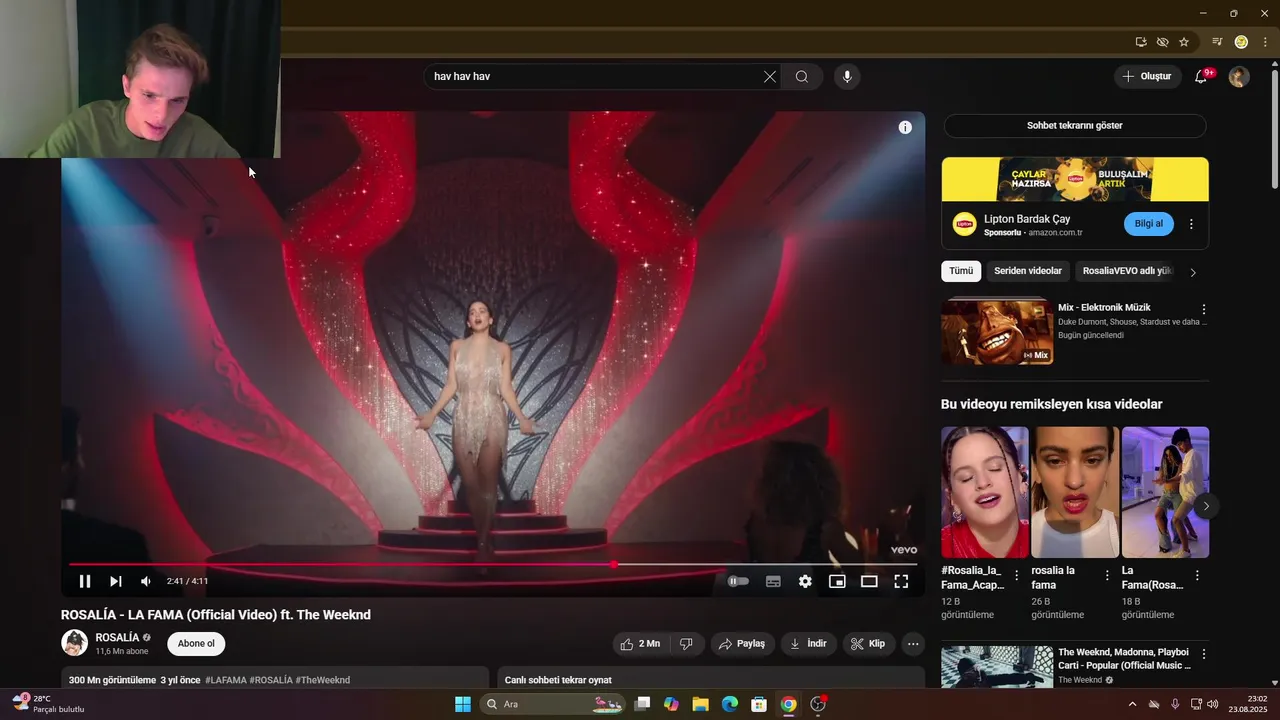This screenshot has width=1280, height=720.
Task: Open options for La Fama(Rosa short
Action: 1197,575
